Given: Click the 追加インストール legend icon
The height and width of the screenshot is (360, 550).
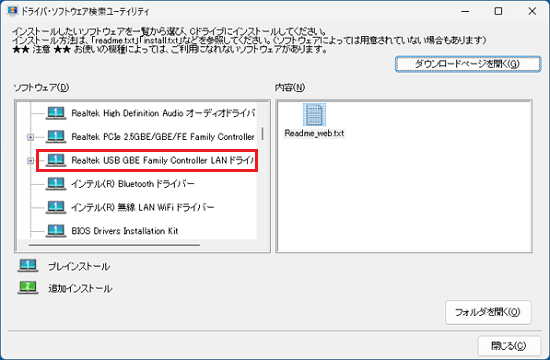Looking at the screenshot, I should (28, 288).
